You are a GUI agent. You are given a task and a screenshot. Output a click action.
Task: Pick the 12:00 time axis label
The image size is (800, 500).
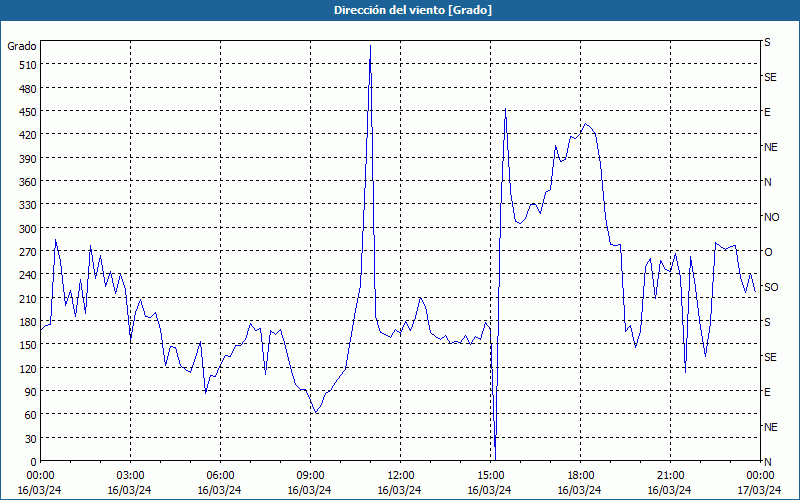401,476
